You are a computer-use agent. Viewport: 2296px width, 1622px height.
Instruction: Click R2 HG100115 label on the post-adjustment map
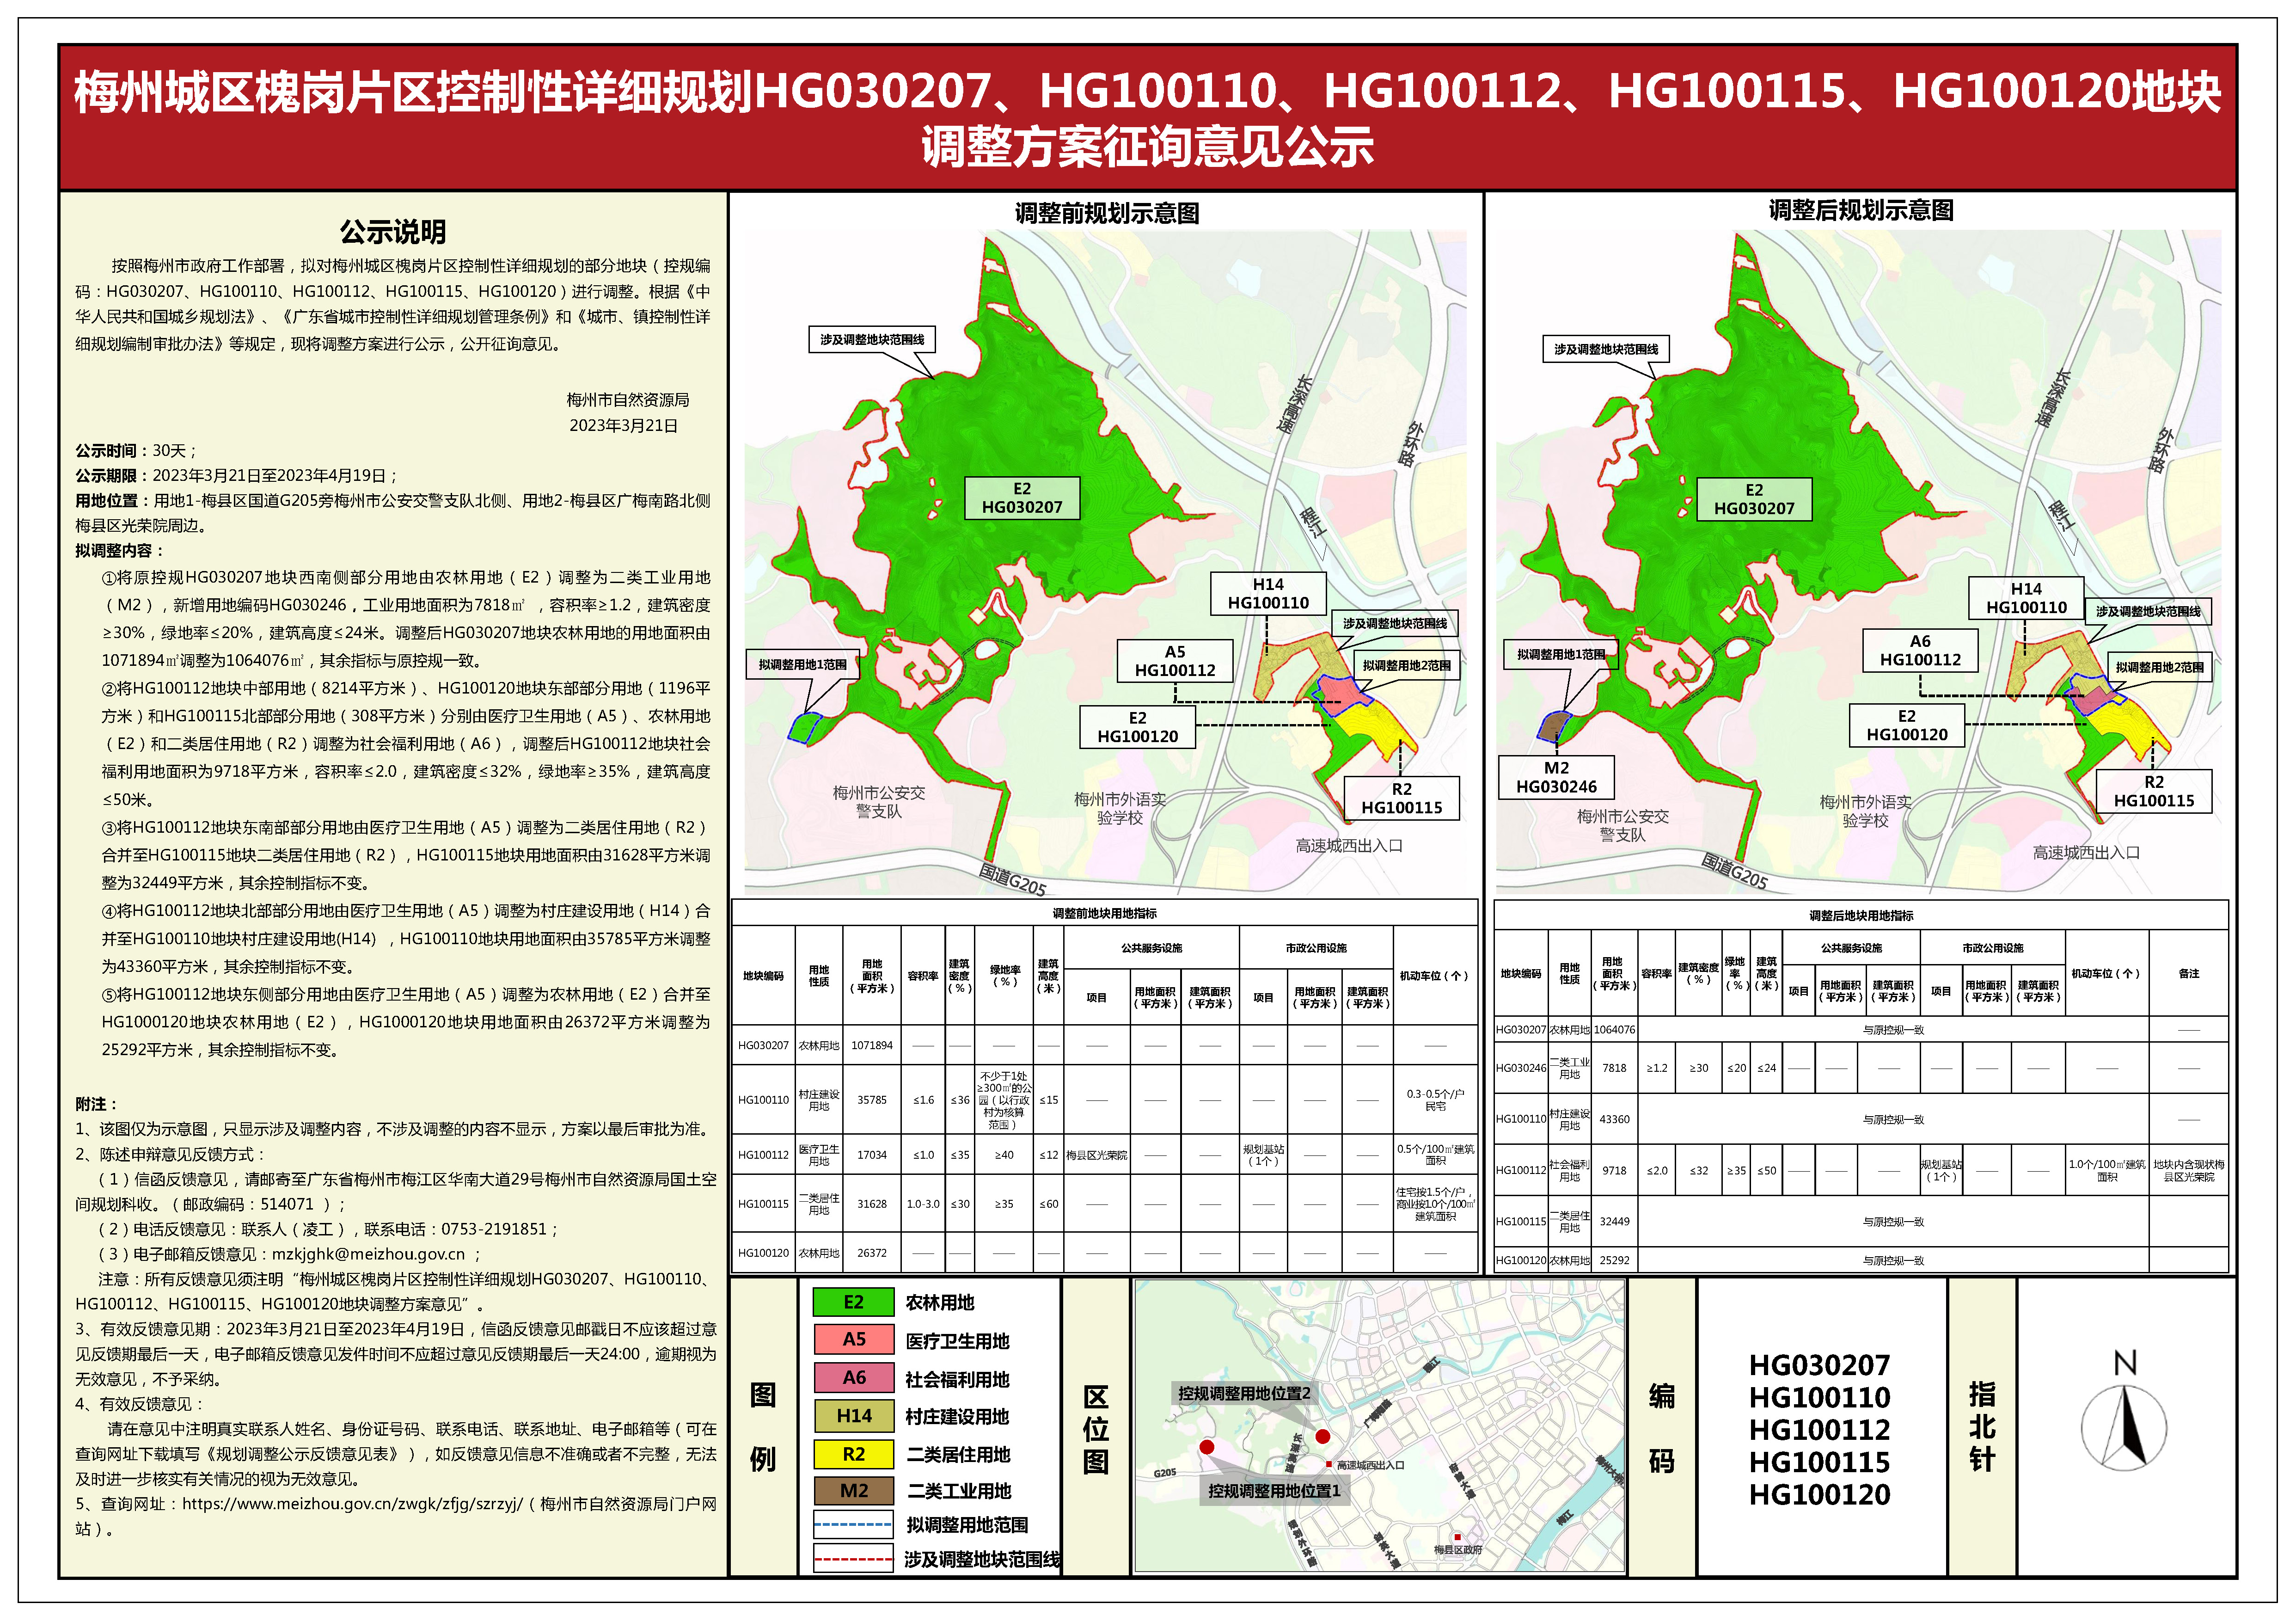pyautogui.click(x=2154, y=791)
